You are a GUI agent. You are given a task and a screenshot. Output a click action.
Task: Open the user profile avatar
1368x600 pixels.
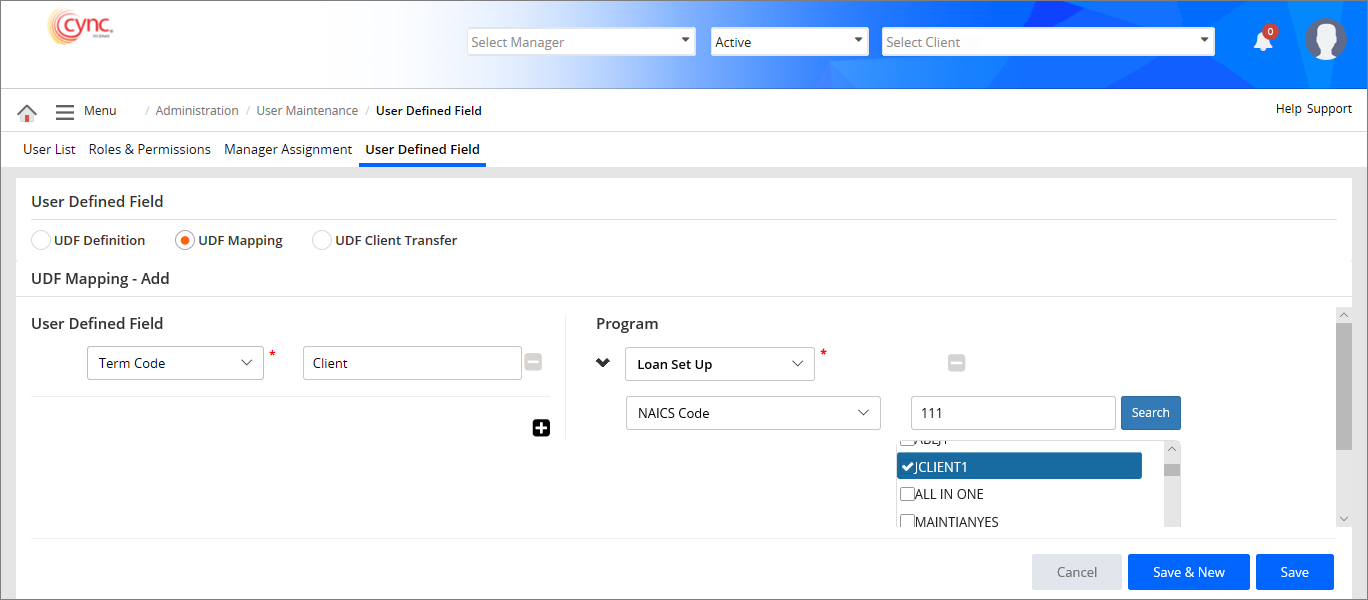pyautogui.click(x=1325, y=40)
